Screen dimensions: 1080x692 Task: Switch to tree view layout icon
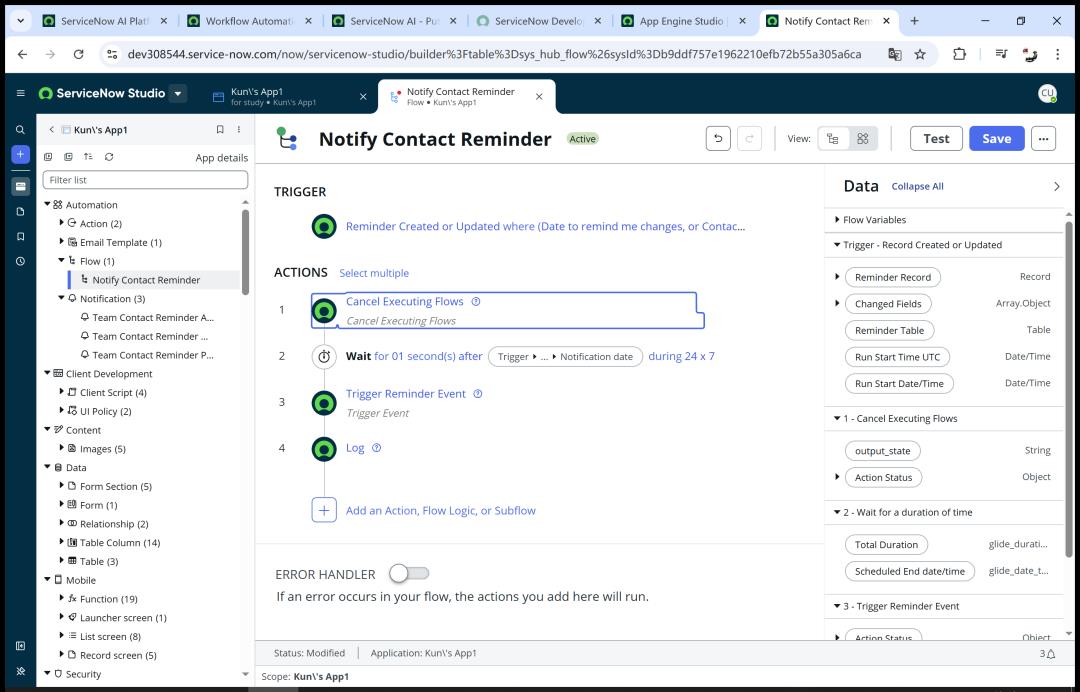coord(833,138)
